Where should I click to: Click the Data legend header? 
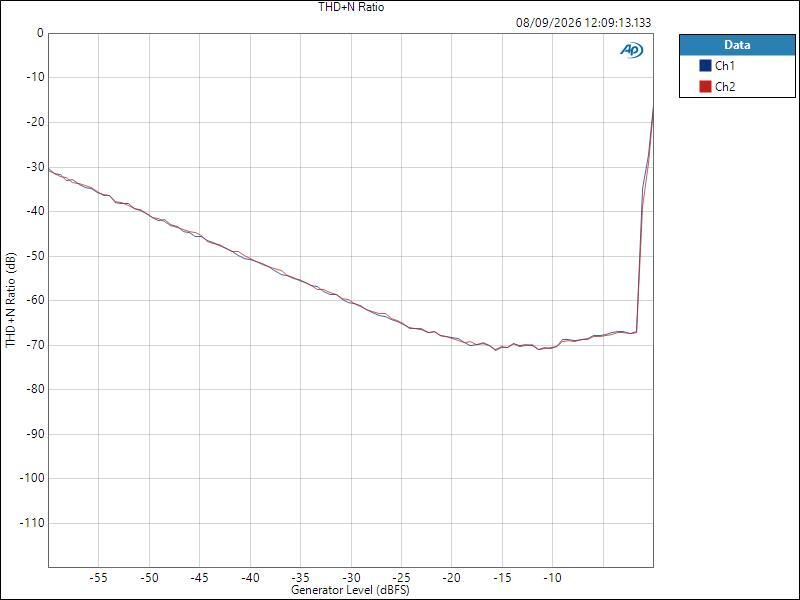[x=737, y=45]
